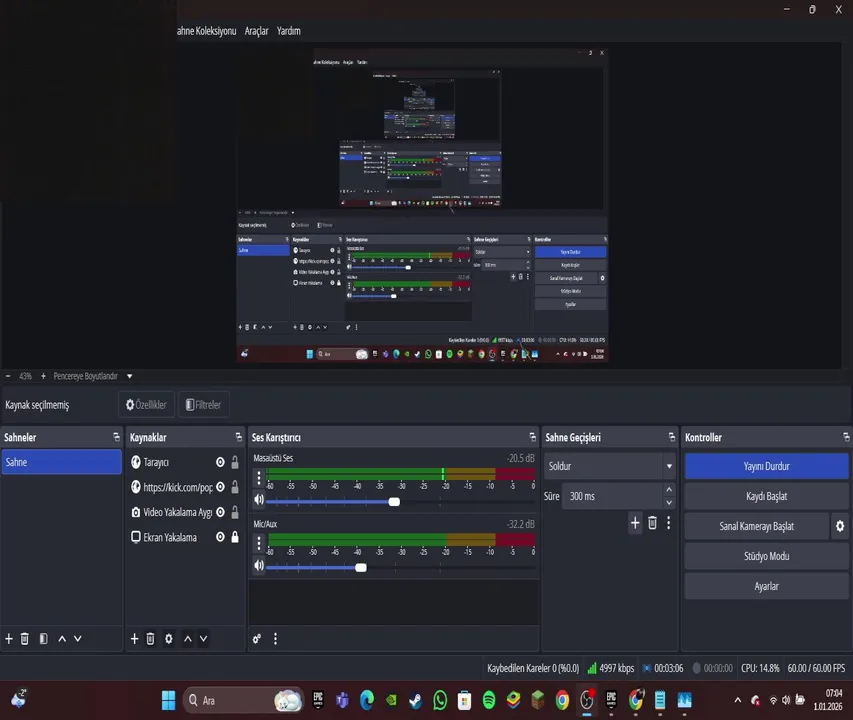Screen dimensions: 853x720
Task: Move scene down in Sahneler
Action: click(78, 638)
